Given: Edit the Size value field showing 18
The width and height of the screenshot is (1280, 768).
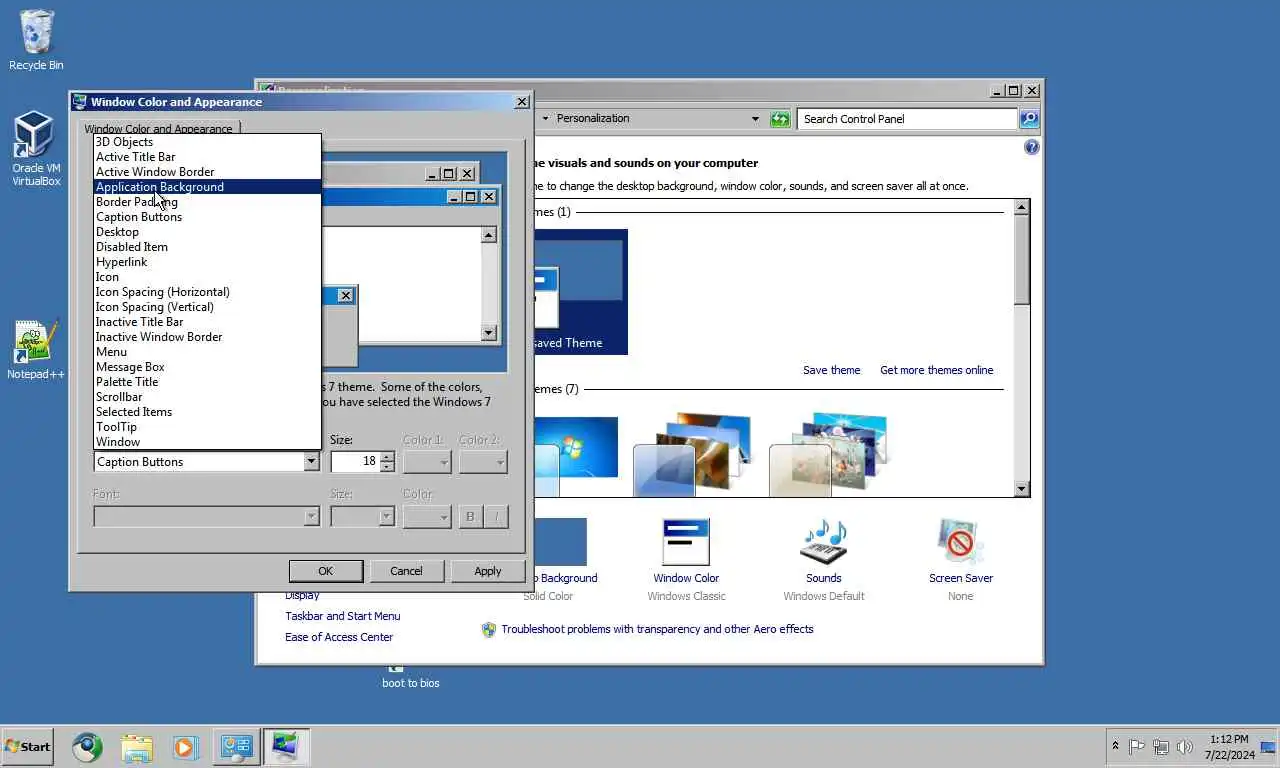Looking at the screenshot, I should (x=355, y=462).
